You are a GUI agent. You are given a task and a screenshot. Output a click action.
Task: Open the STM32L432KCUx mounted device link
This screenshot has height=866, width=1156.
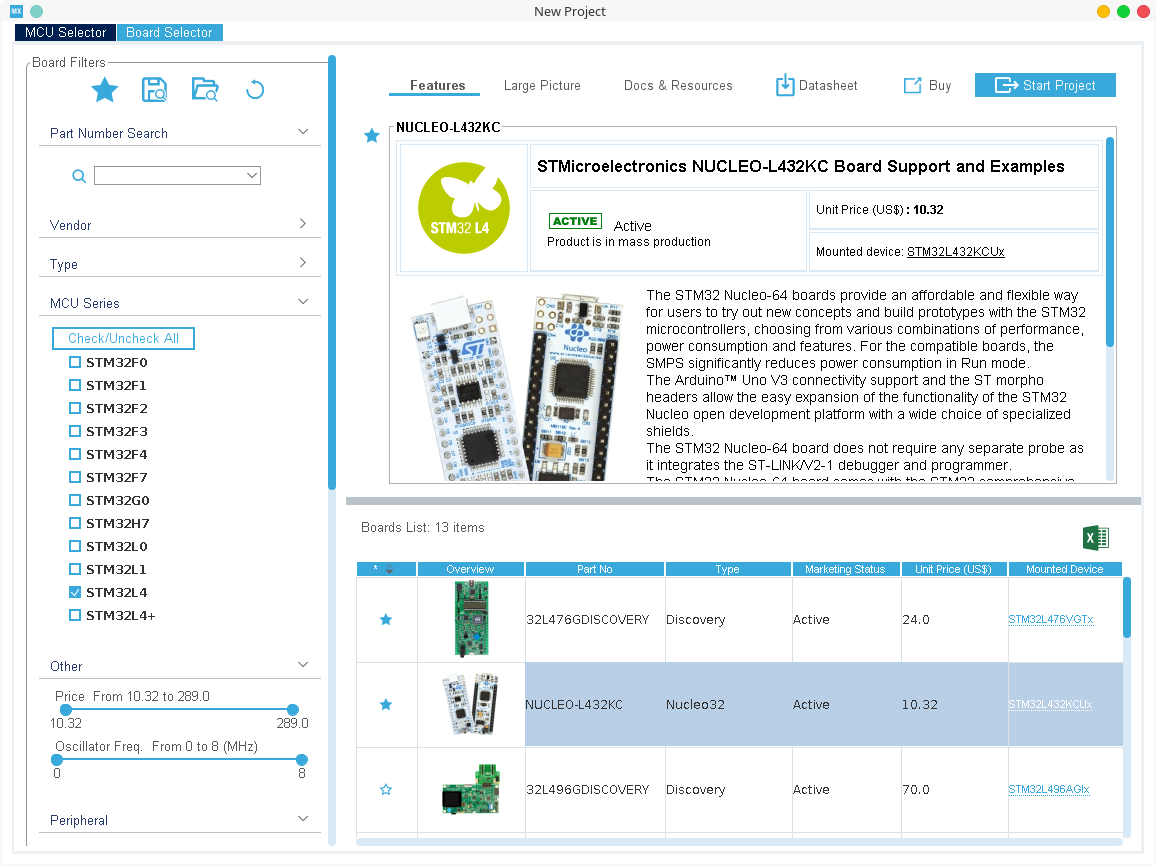[x=955, y=252]
